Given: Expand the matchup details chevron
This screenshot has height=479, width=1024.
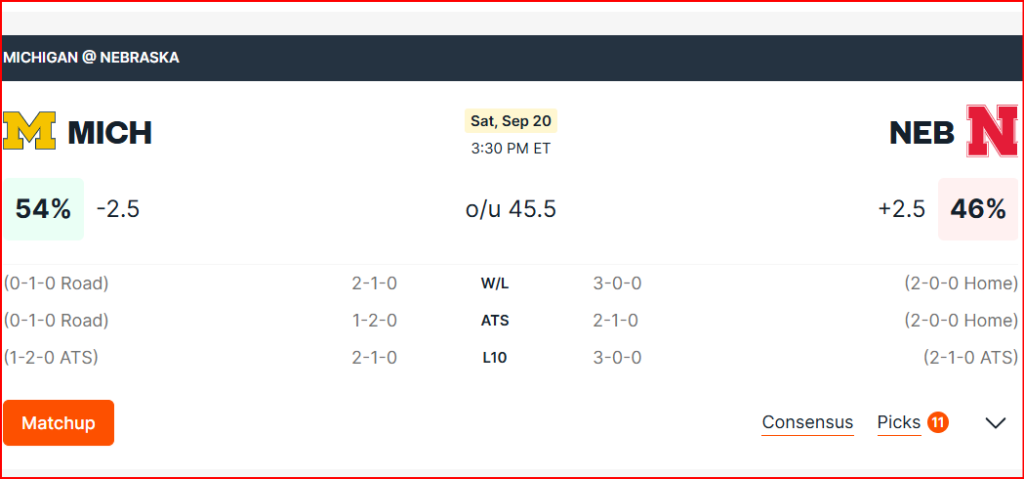Looking at the screenshot, I should (995, 423).
